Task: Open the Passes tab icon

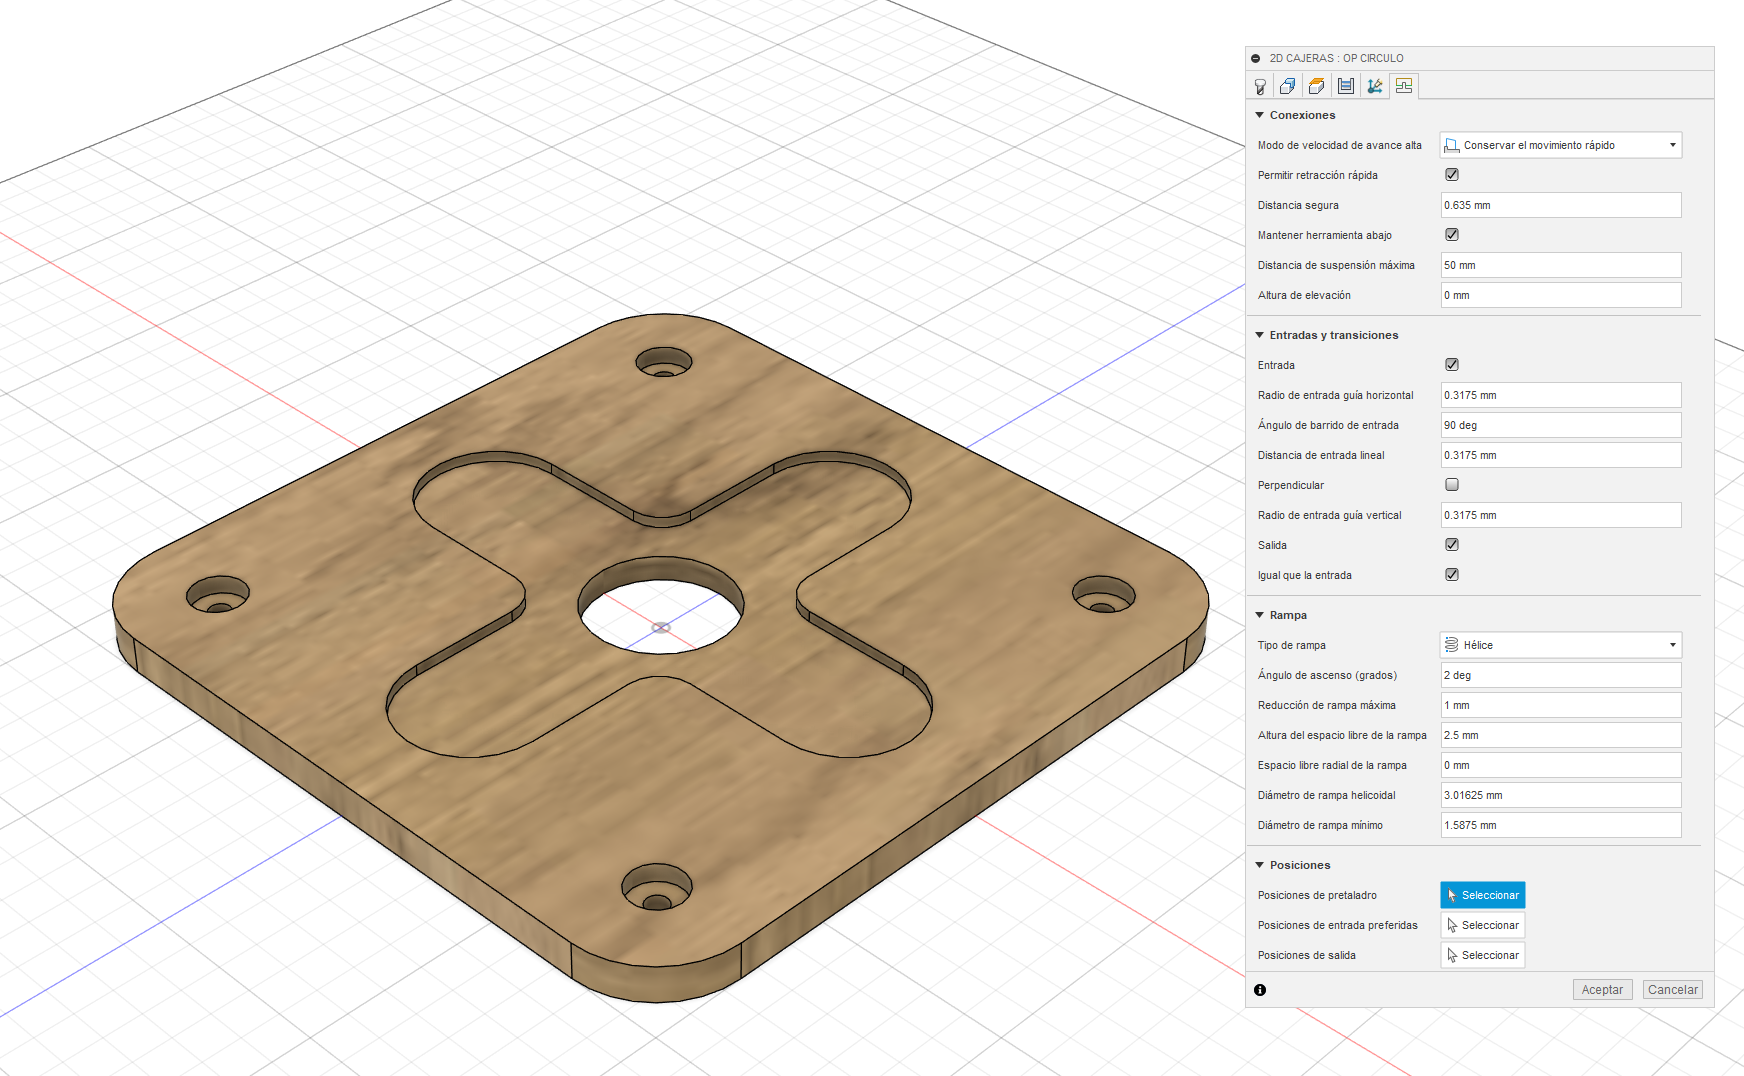Action: pos(1346,86)
